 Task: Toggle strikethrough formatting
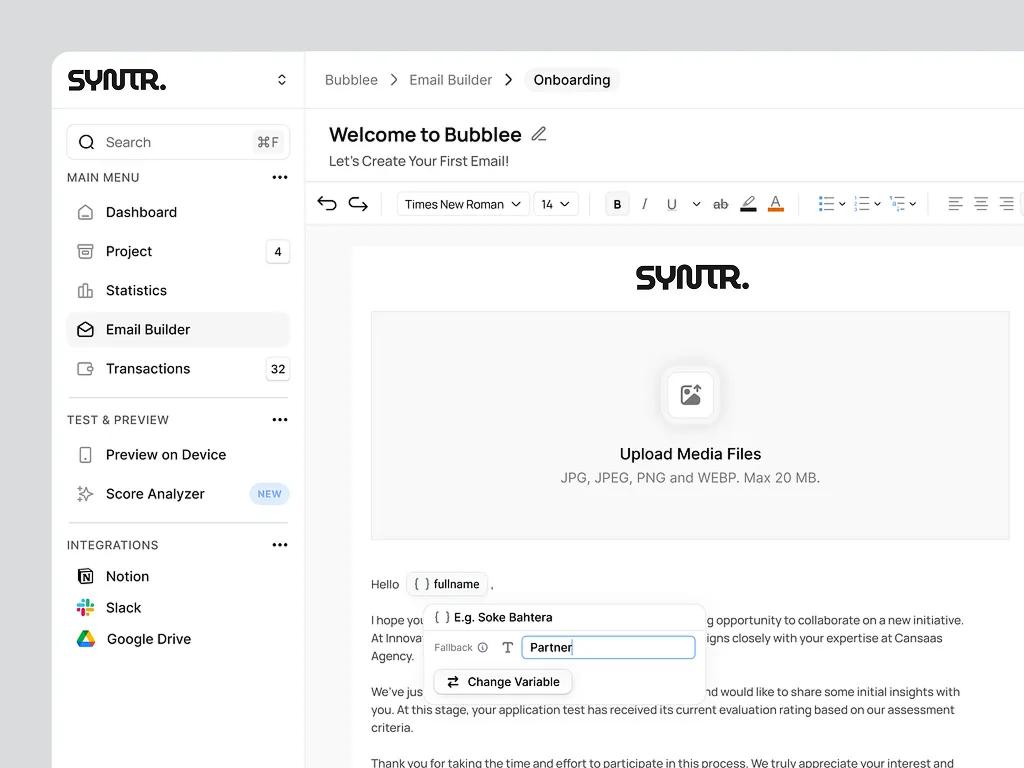click(721, 203)
